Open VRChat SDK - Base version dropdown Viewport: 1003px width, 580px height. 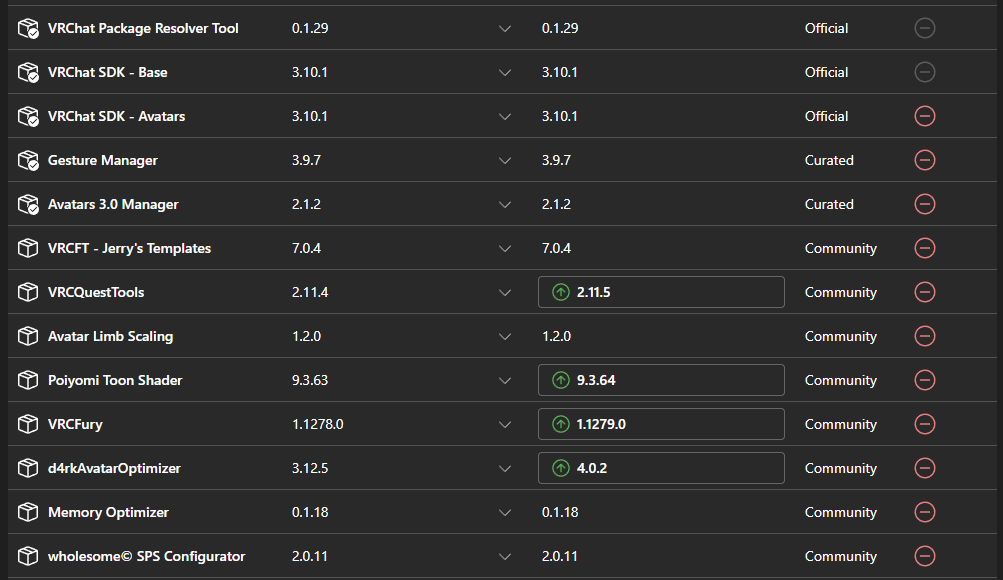click(x=505, y=72)
